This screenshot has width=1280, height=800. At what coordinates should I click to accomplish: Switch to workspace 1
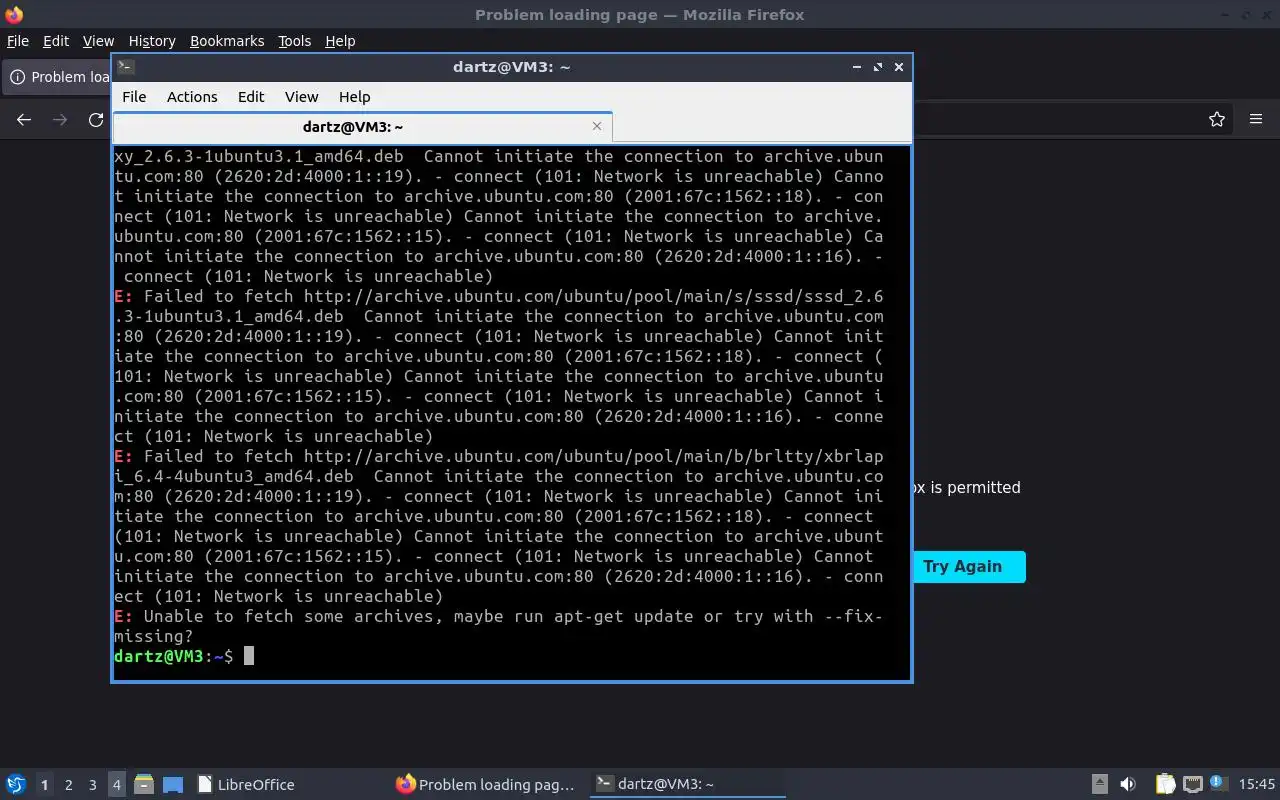44,785
